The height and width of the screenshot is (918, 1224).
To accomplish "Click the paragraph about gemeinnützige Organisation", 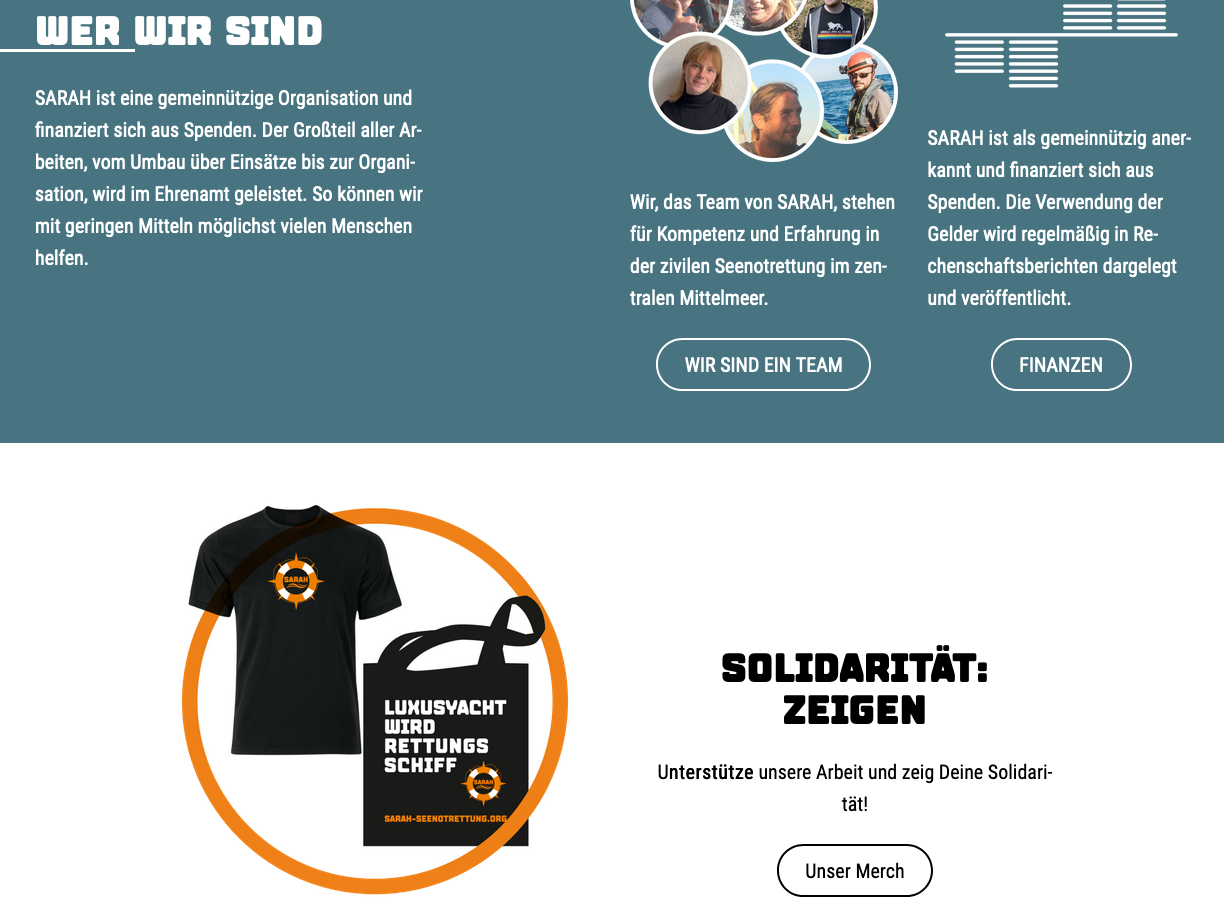I will [229, 178].
